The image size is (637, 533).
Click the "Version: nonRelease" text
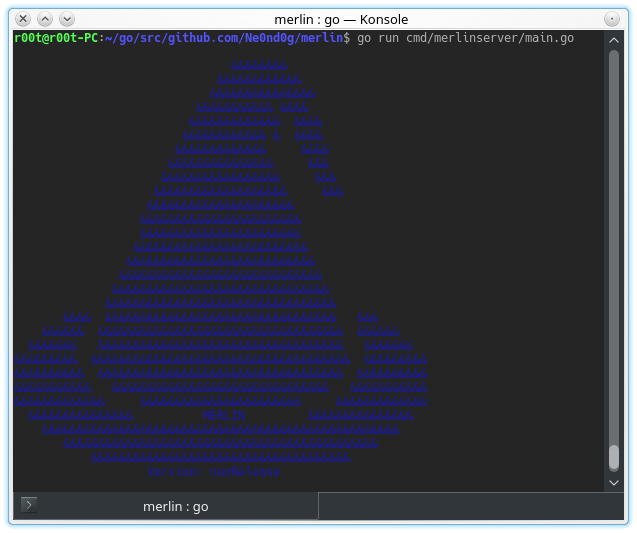point(213,471)
